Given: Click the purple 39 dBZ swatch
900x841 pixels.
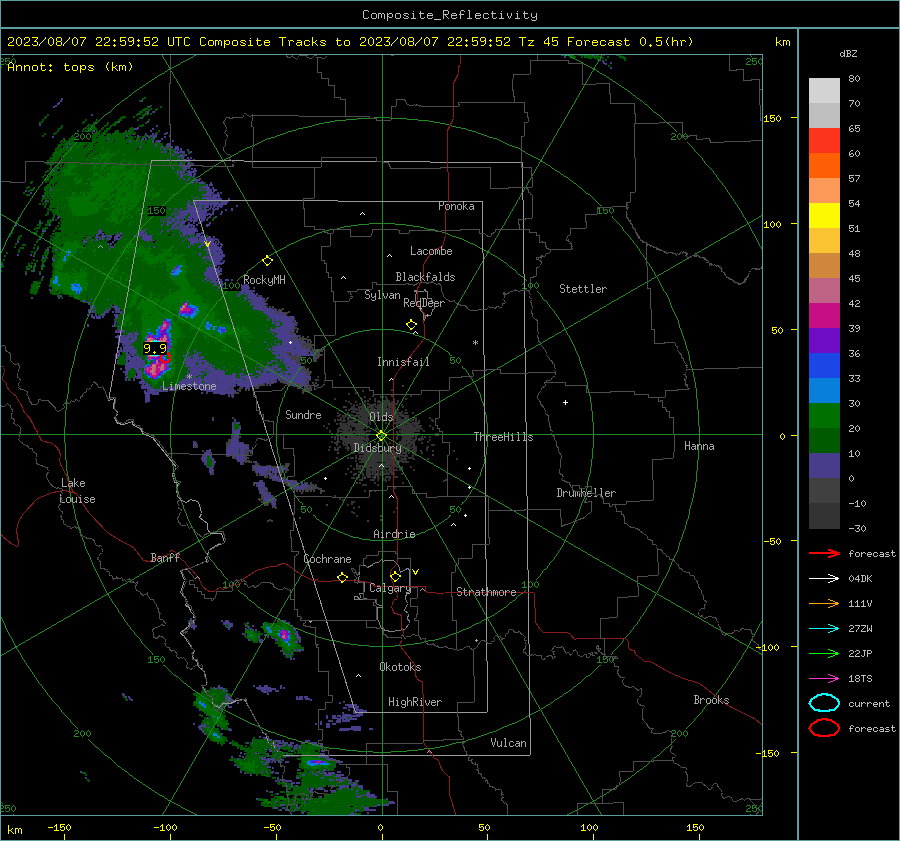Looking at the screenshot, I should tap(824, 340).
